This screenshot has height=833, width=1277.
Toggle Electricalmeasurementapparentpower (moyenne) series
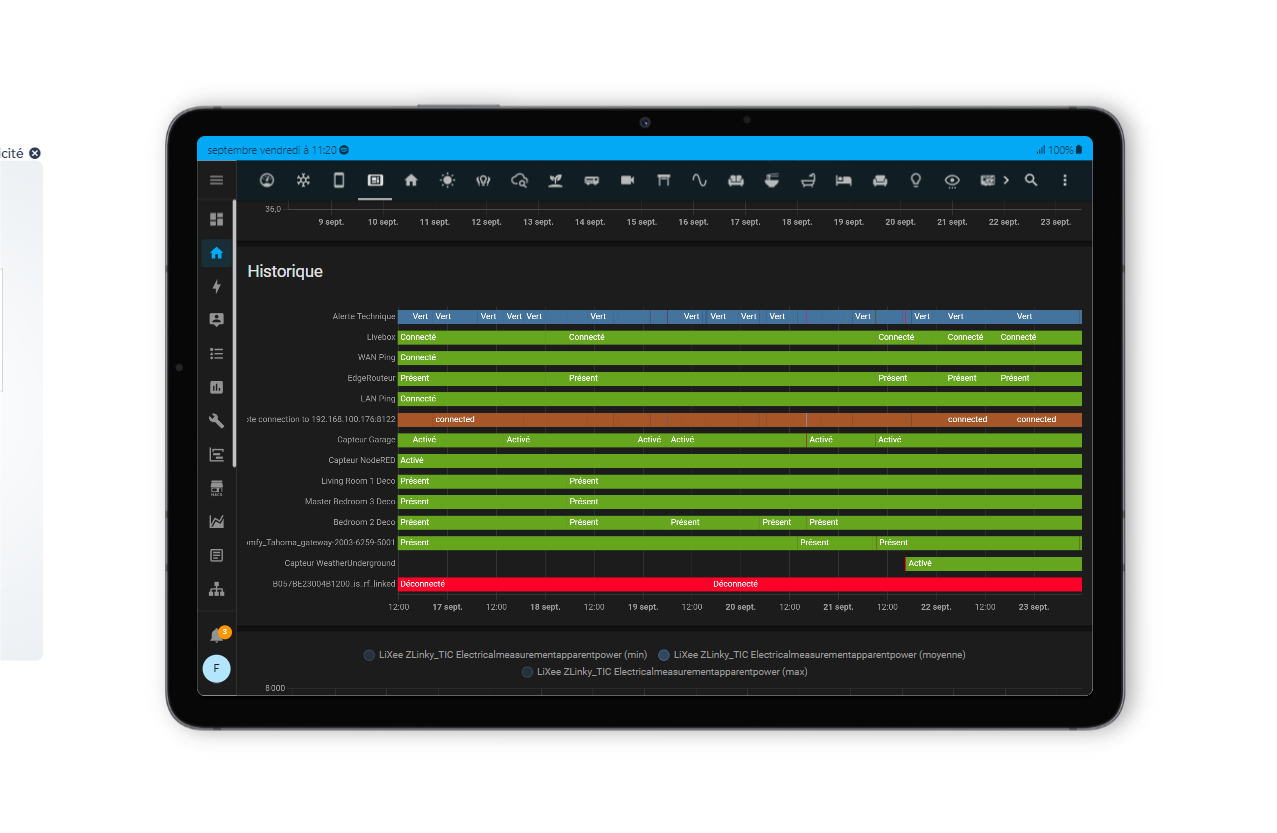click(x=811, y=655)
